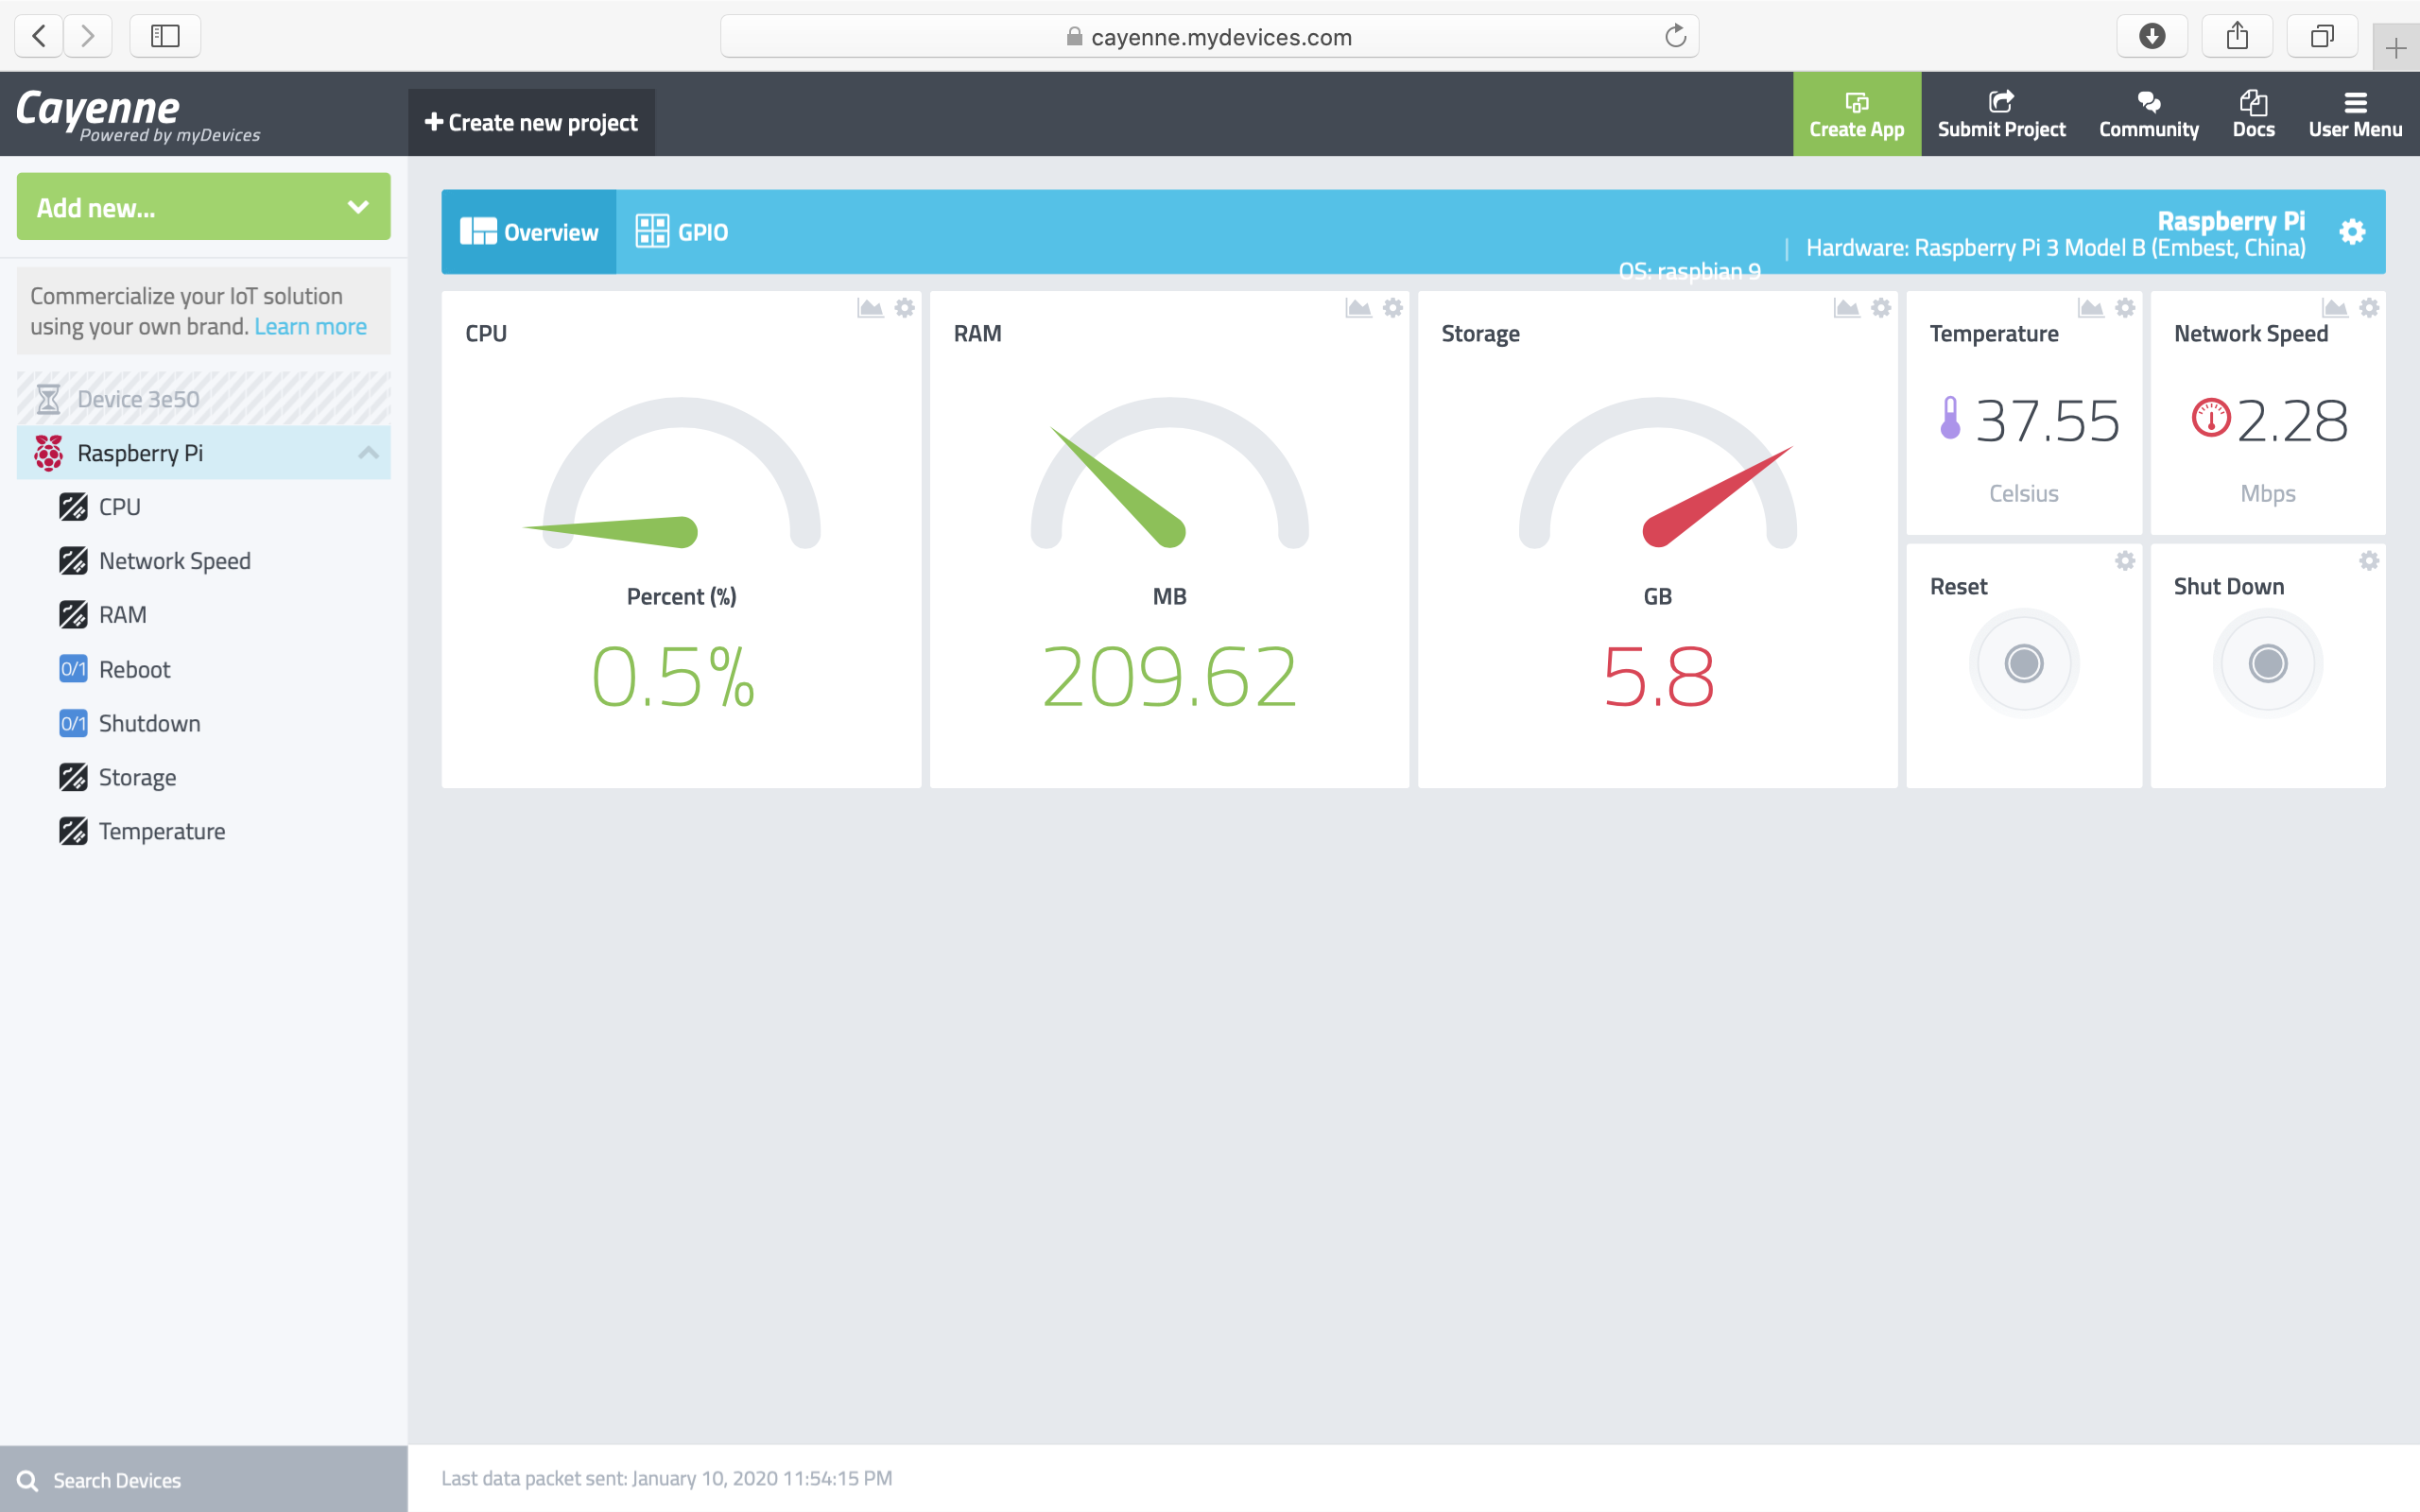Open the Docs icon
Viewport: 2420px width, 1512px height.
(2253, 113)
